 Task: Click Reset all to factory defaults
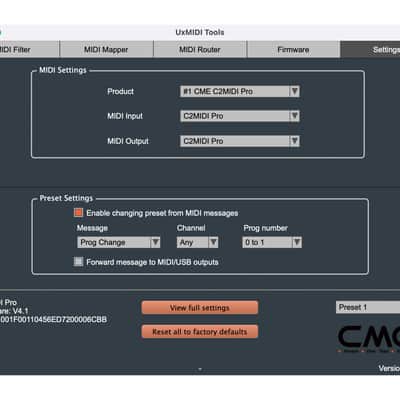point(200,332)
